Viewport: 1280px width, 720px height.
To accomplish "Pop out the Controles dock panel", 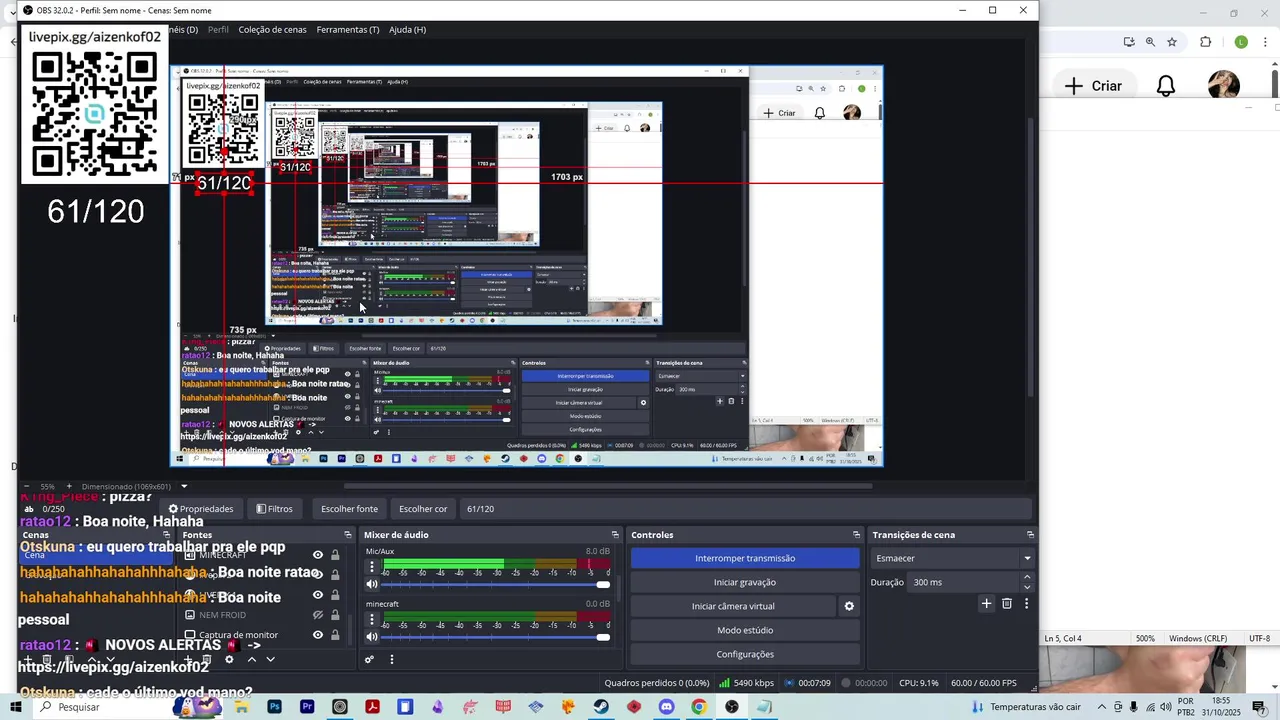I will 856,535.
